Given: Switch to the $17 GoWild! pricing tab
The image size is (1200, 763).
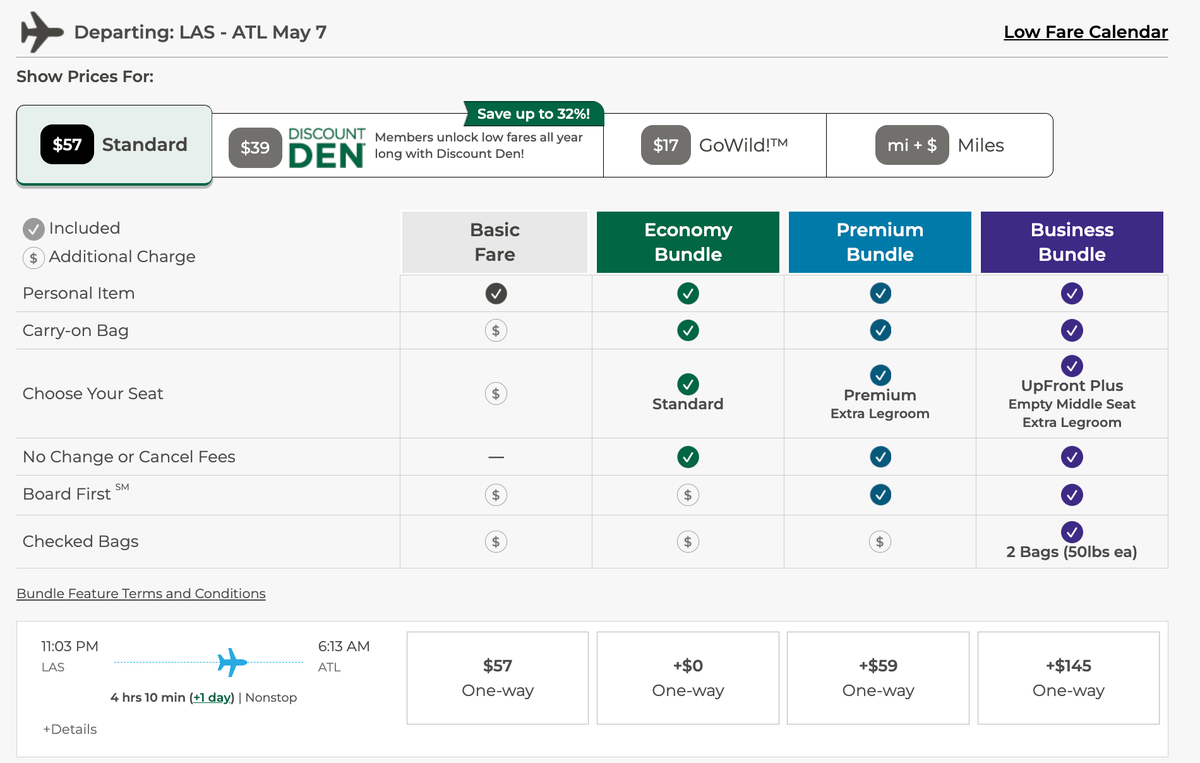Looking at the screenshot, I should pyautogui.click(x=715, y=145).
